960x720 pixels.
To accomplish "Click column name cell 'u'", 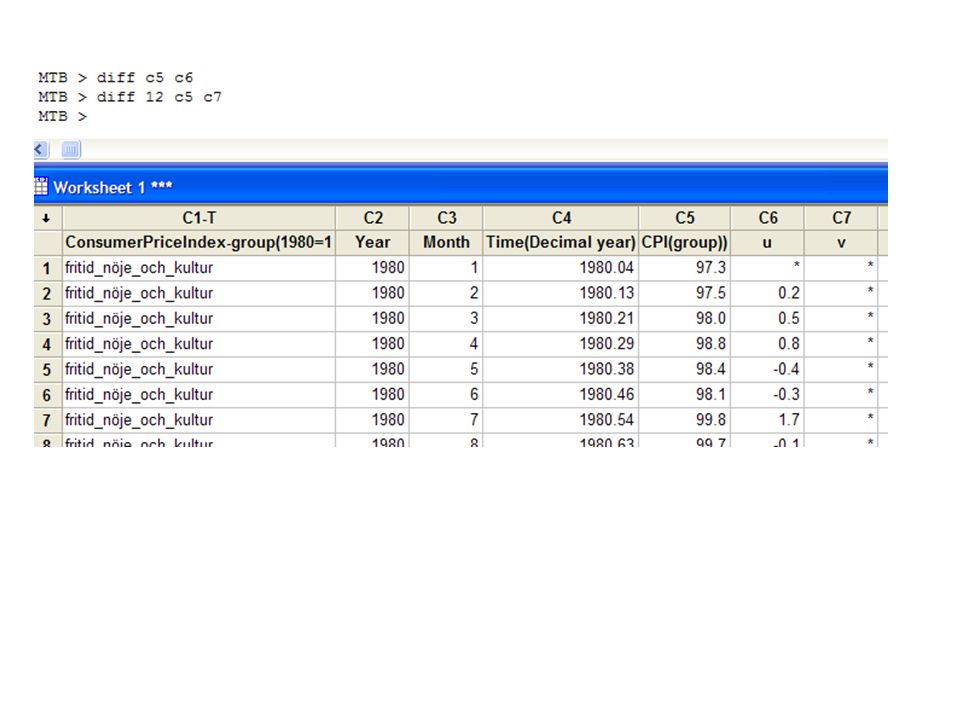I will pos(767,243).
